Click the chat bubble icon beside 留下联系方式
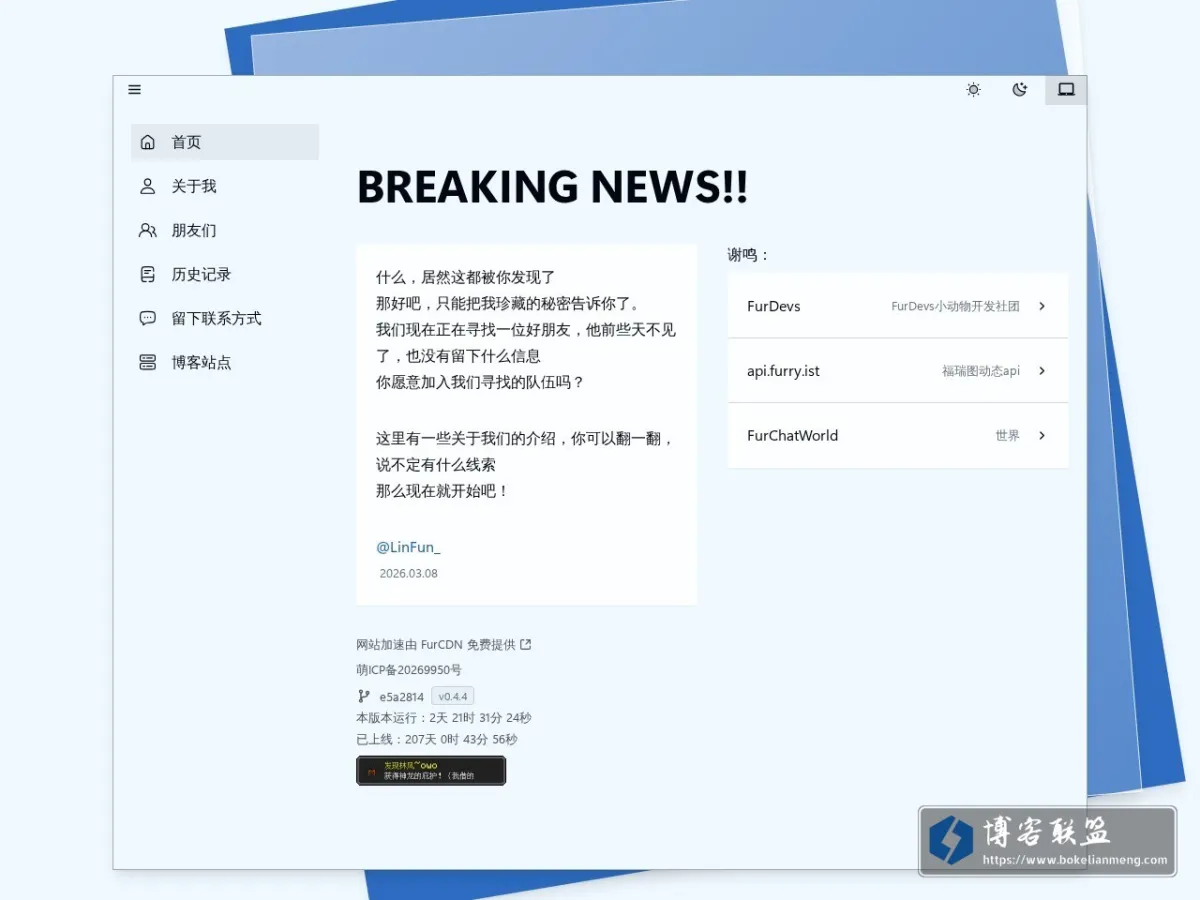This screenshot has width=1200, height=900. 148,318
